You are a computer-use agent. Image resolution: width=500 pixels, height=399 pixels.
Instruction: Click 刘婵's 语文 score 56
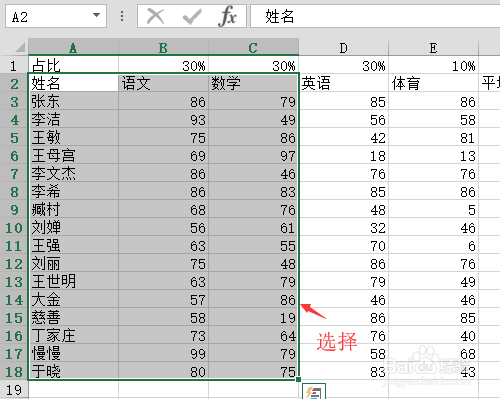coord(163,227)
